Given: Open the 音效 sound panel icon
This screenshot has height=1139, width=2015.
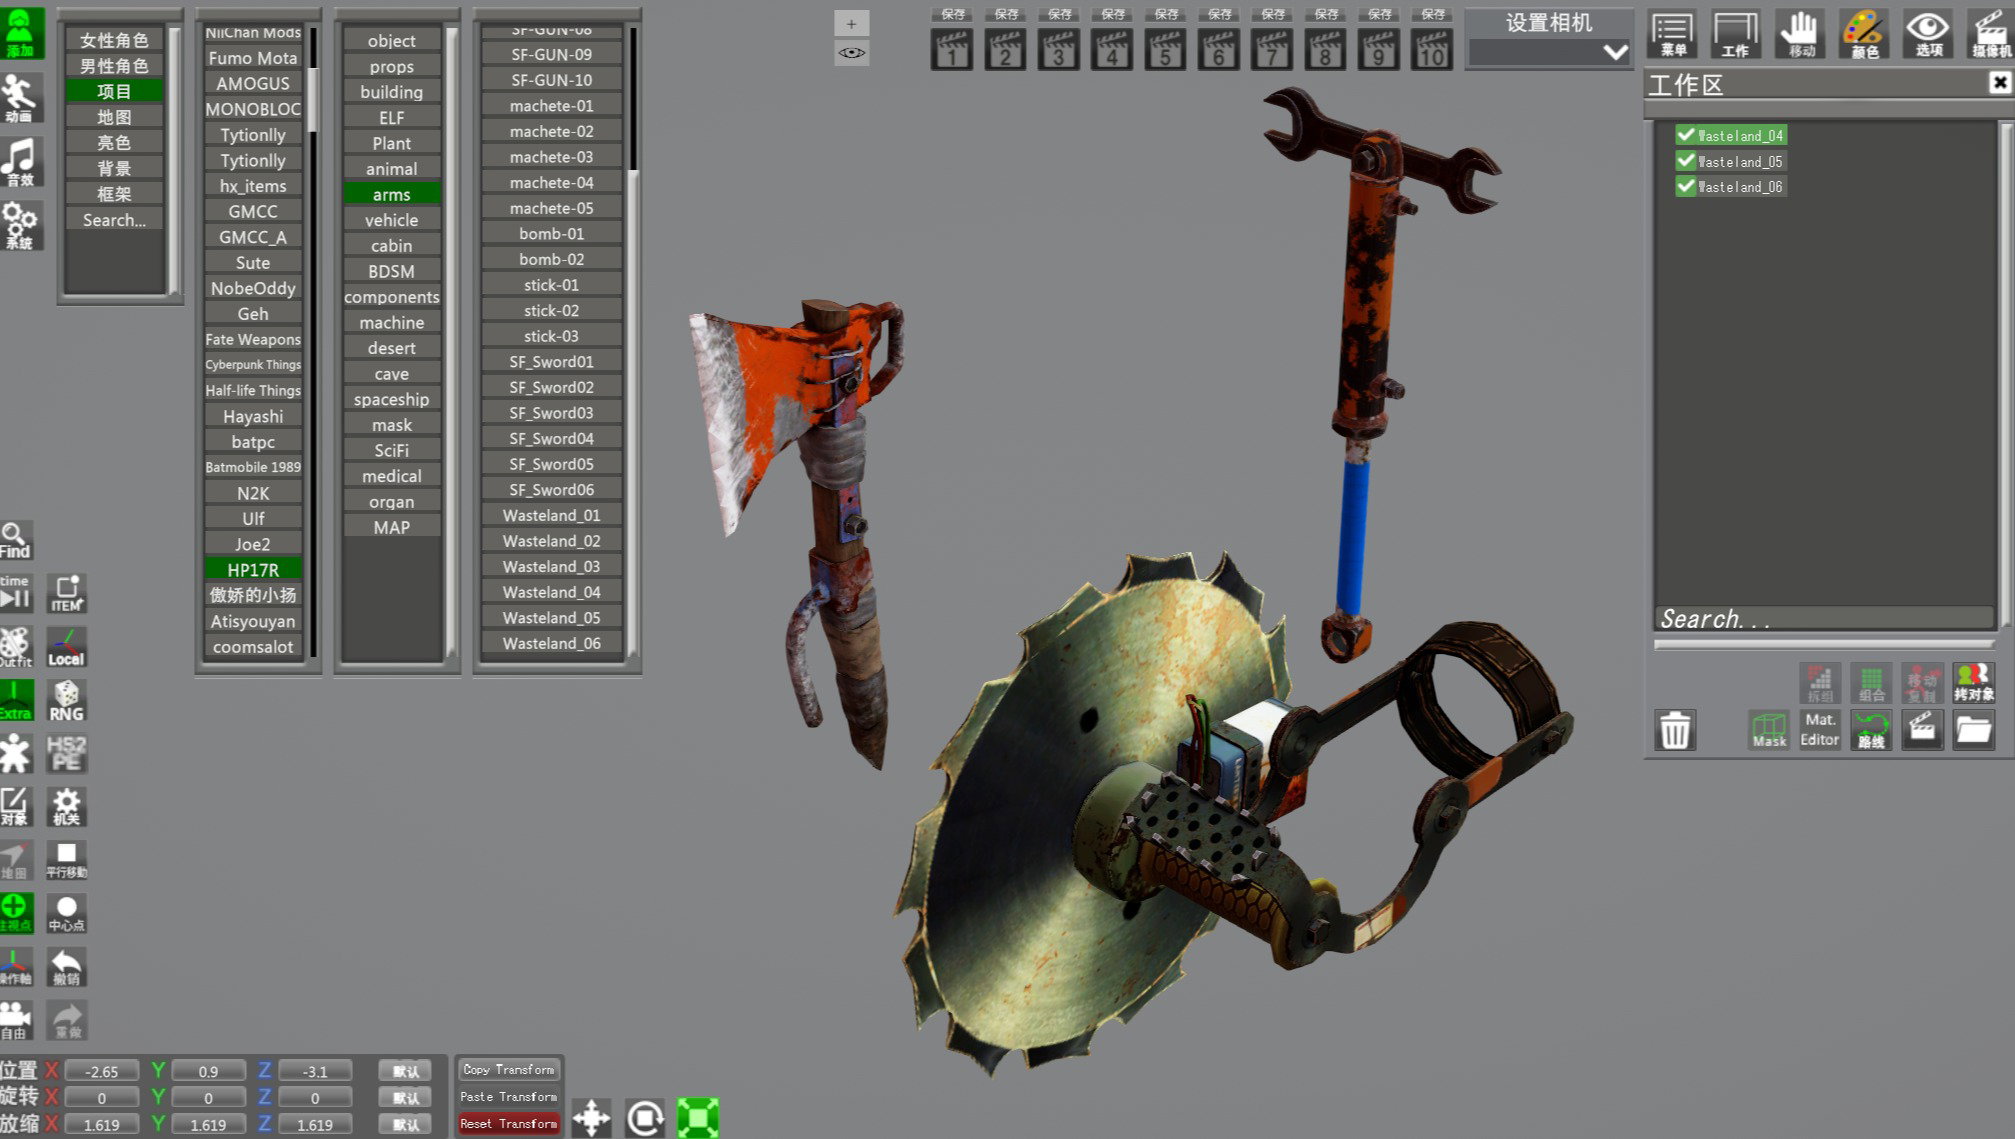Looking at the screenshot, I should [x=20, y=162].
